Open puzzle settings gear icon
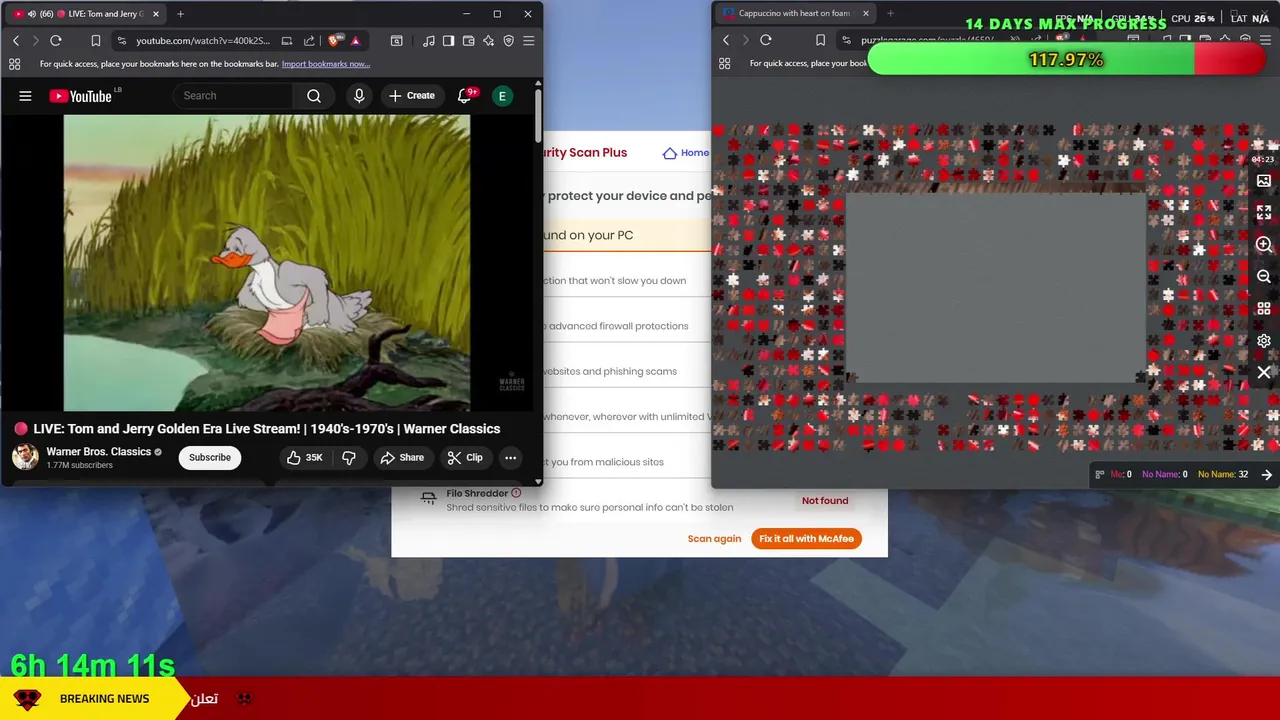This screenshot has width=1280, height=720. [1264, 340]
